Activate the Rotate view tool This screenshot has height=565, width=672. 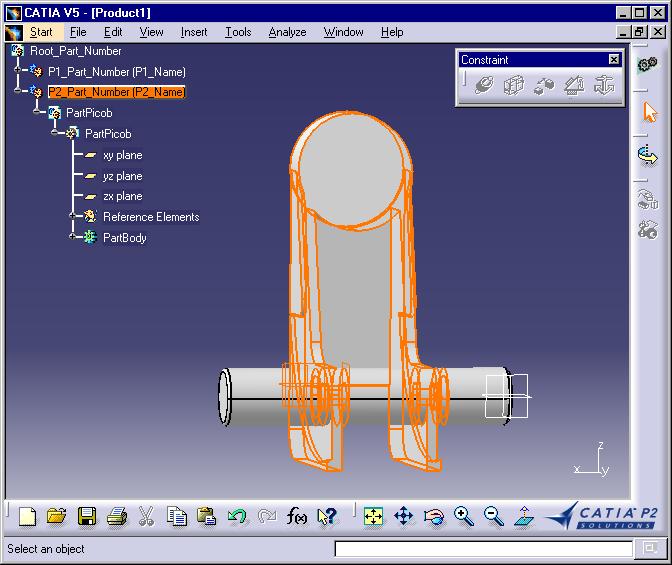(x=433, y=516)
